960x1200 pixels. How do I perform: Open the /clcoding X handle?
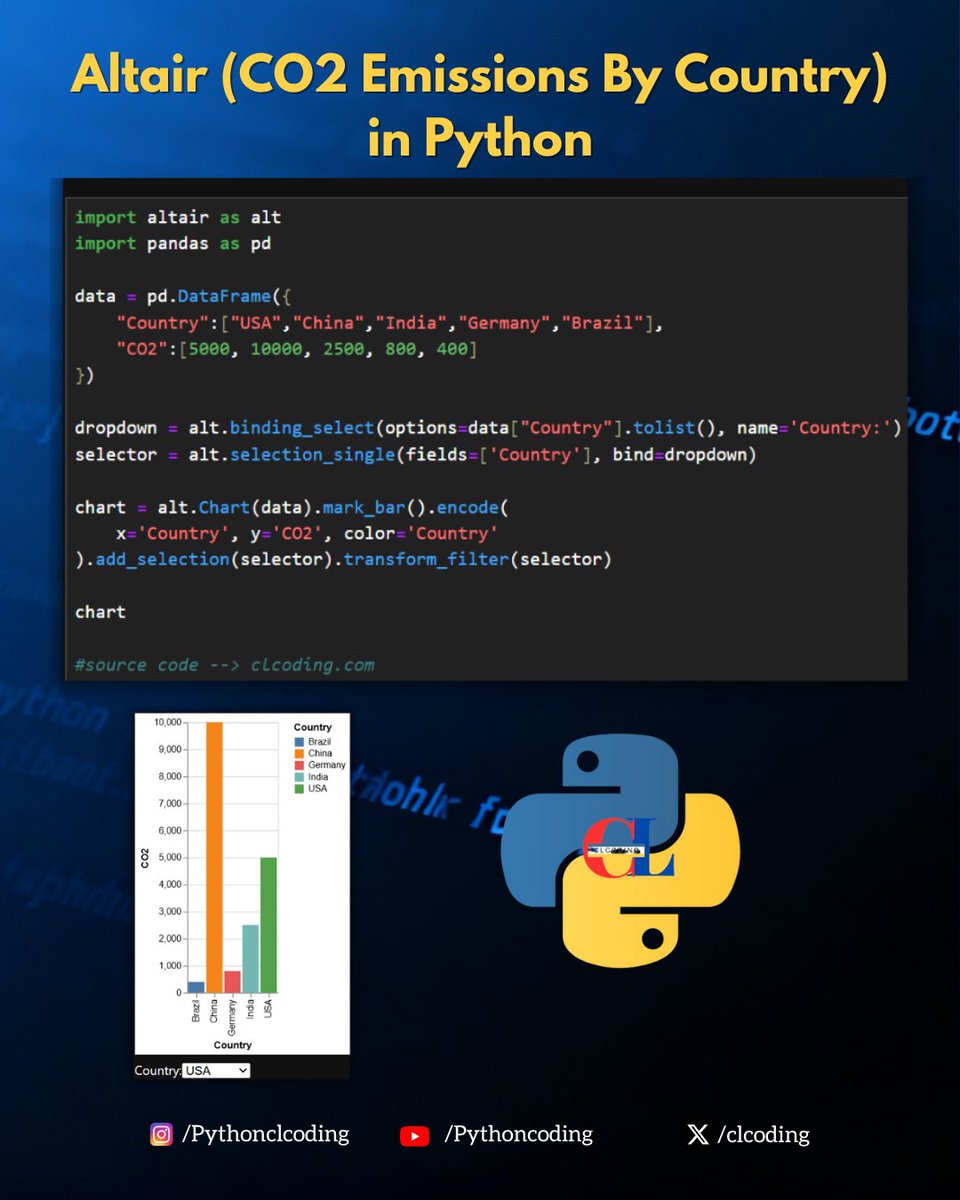(763, 1135)
